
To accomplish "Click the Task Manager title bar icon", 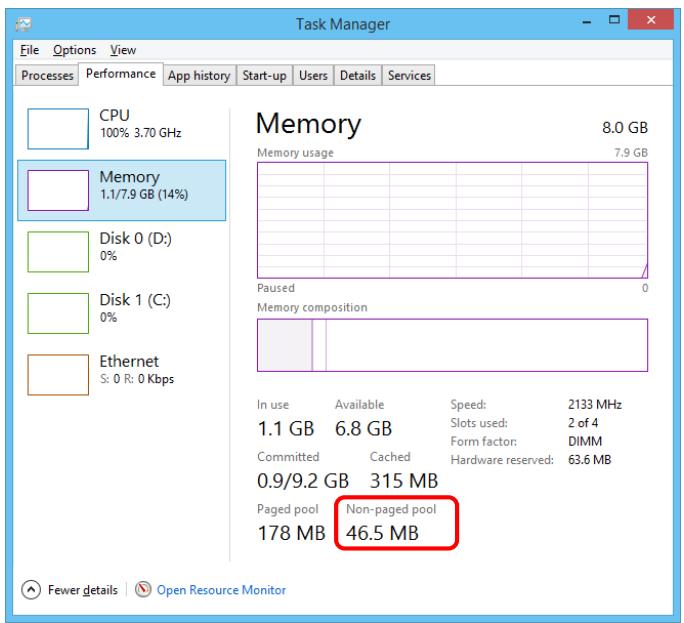I will coord(24,24).
